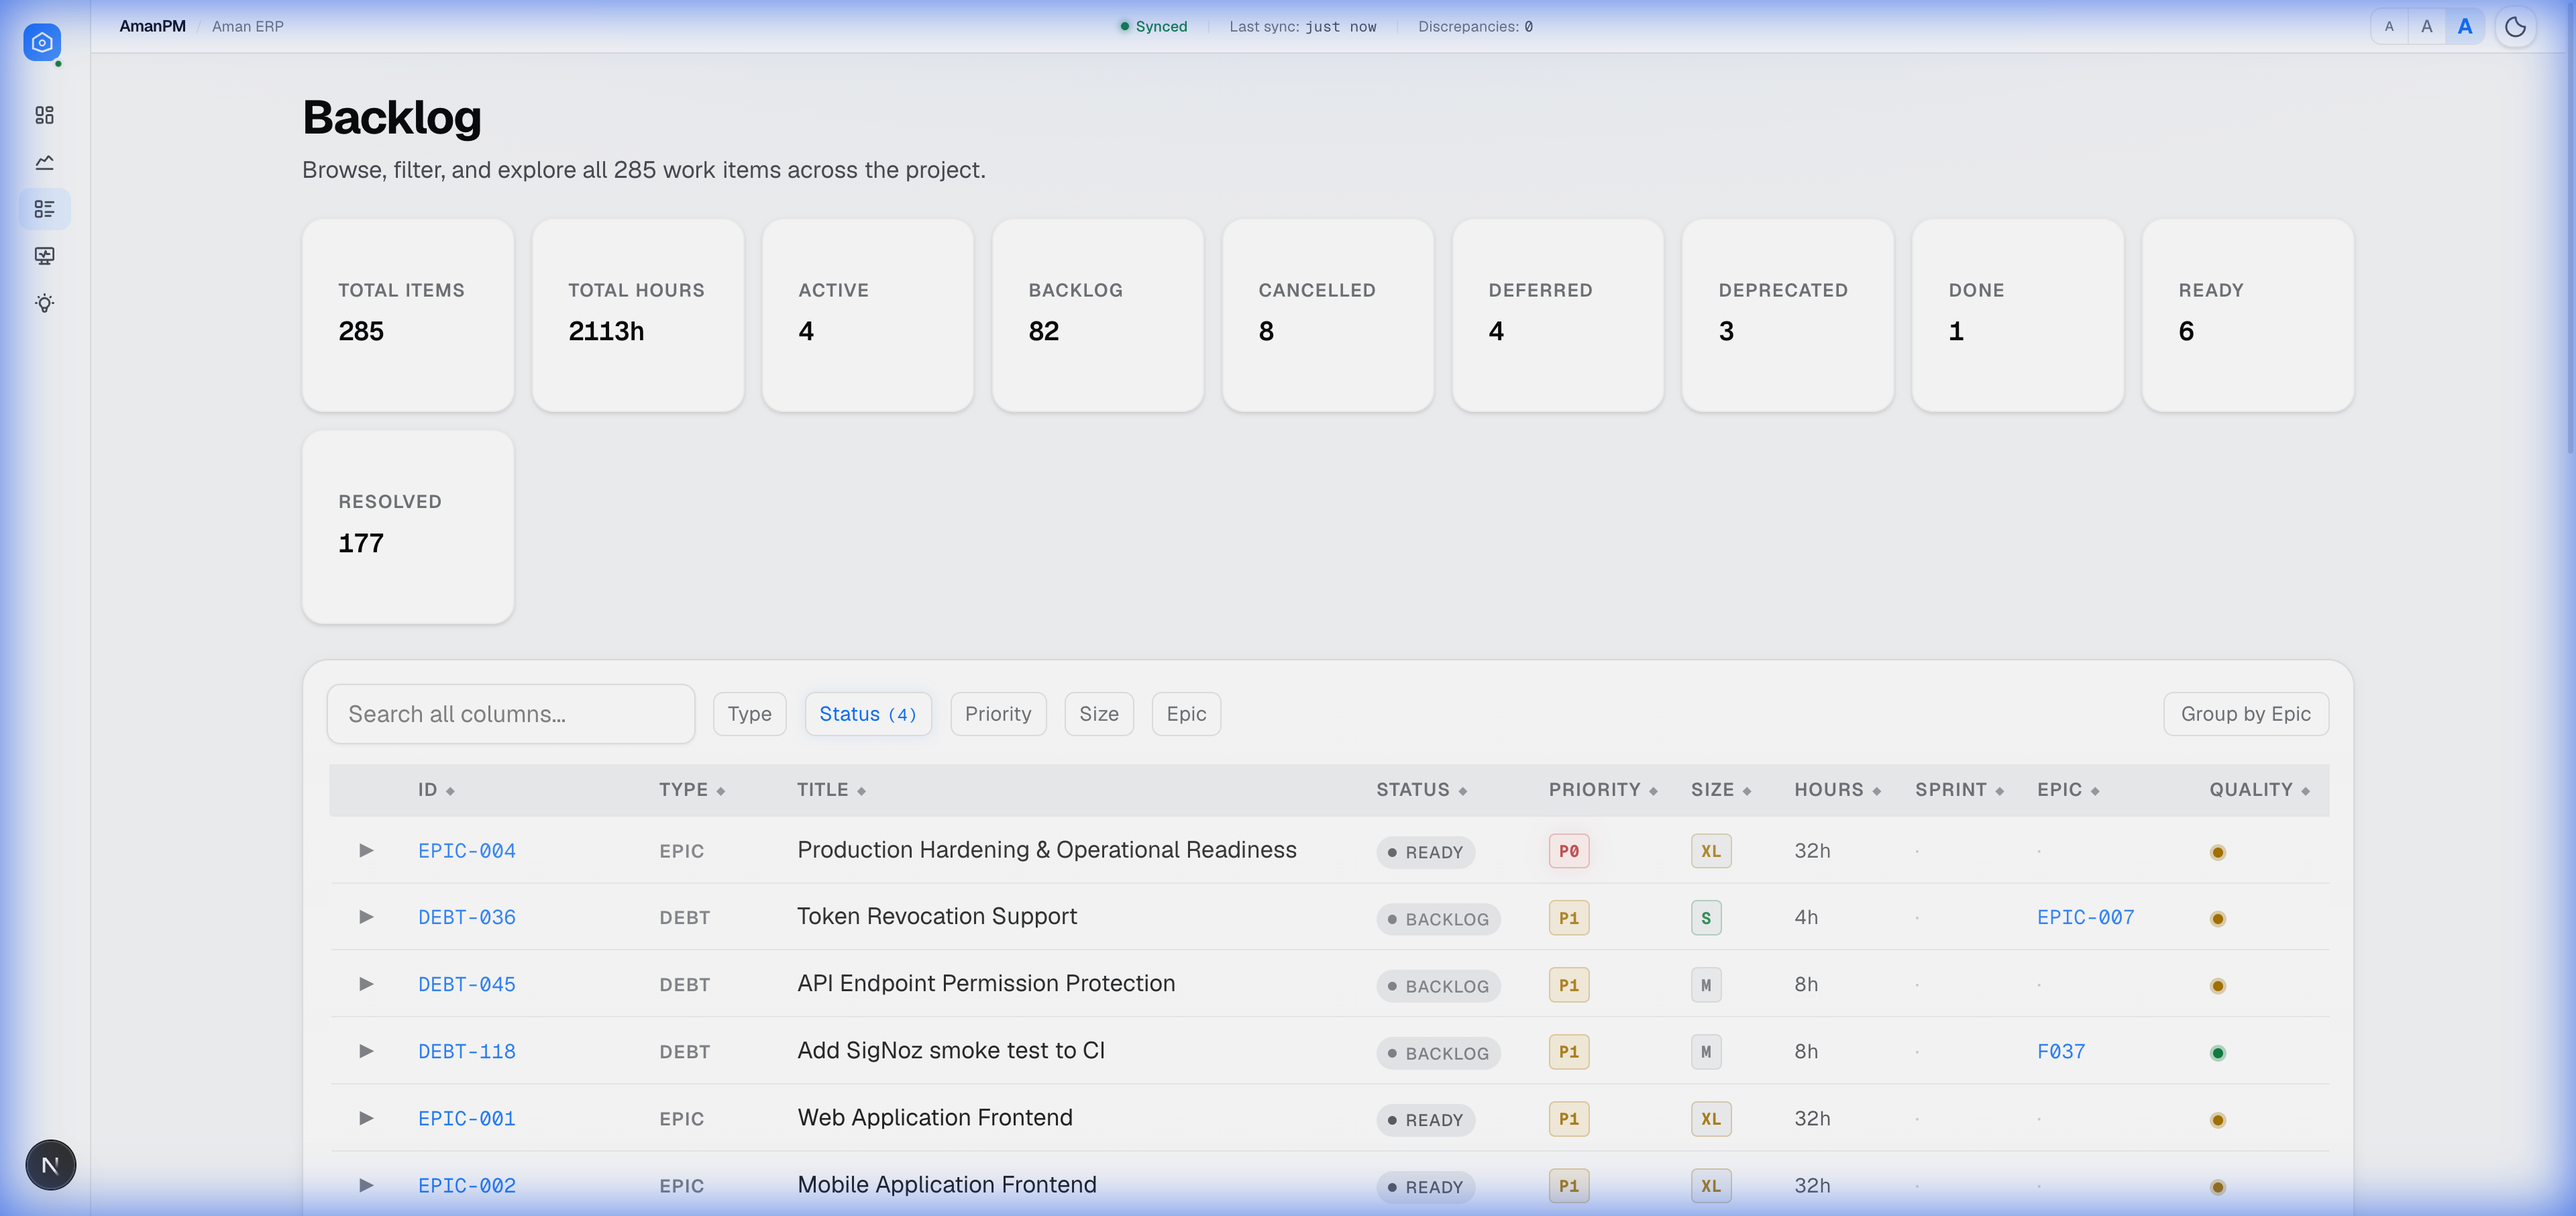Toggle dark mode moon icon
2576x1216 pixels.
pyautogui.click(x=2515, y=27)
